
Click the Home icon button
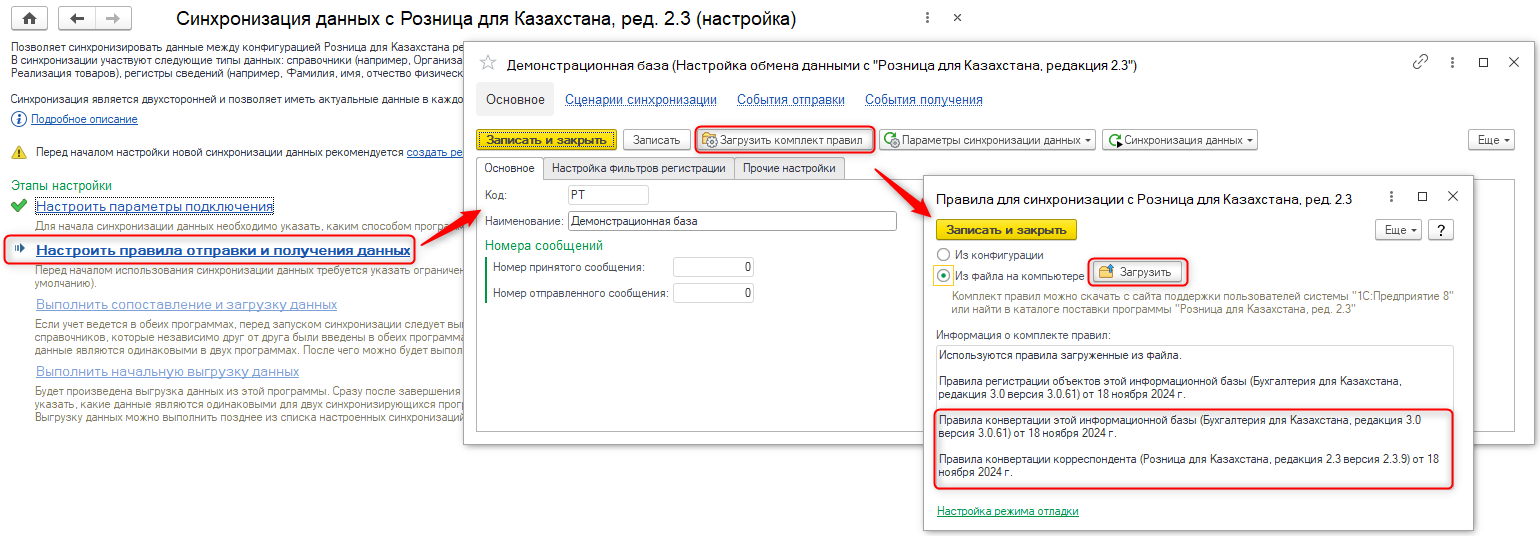[x=29, y=19]
